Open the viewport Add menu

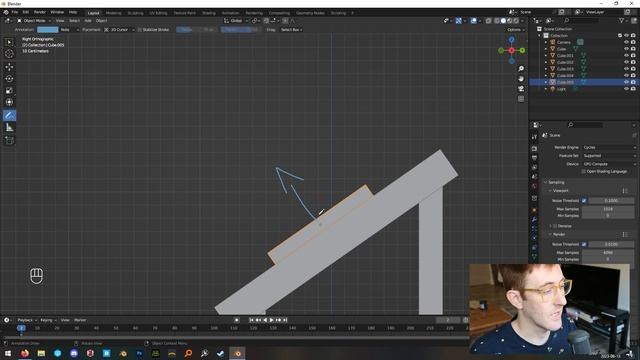pyautogui.click(x=88, y=20)
